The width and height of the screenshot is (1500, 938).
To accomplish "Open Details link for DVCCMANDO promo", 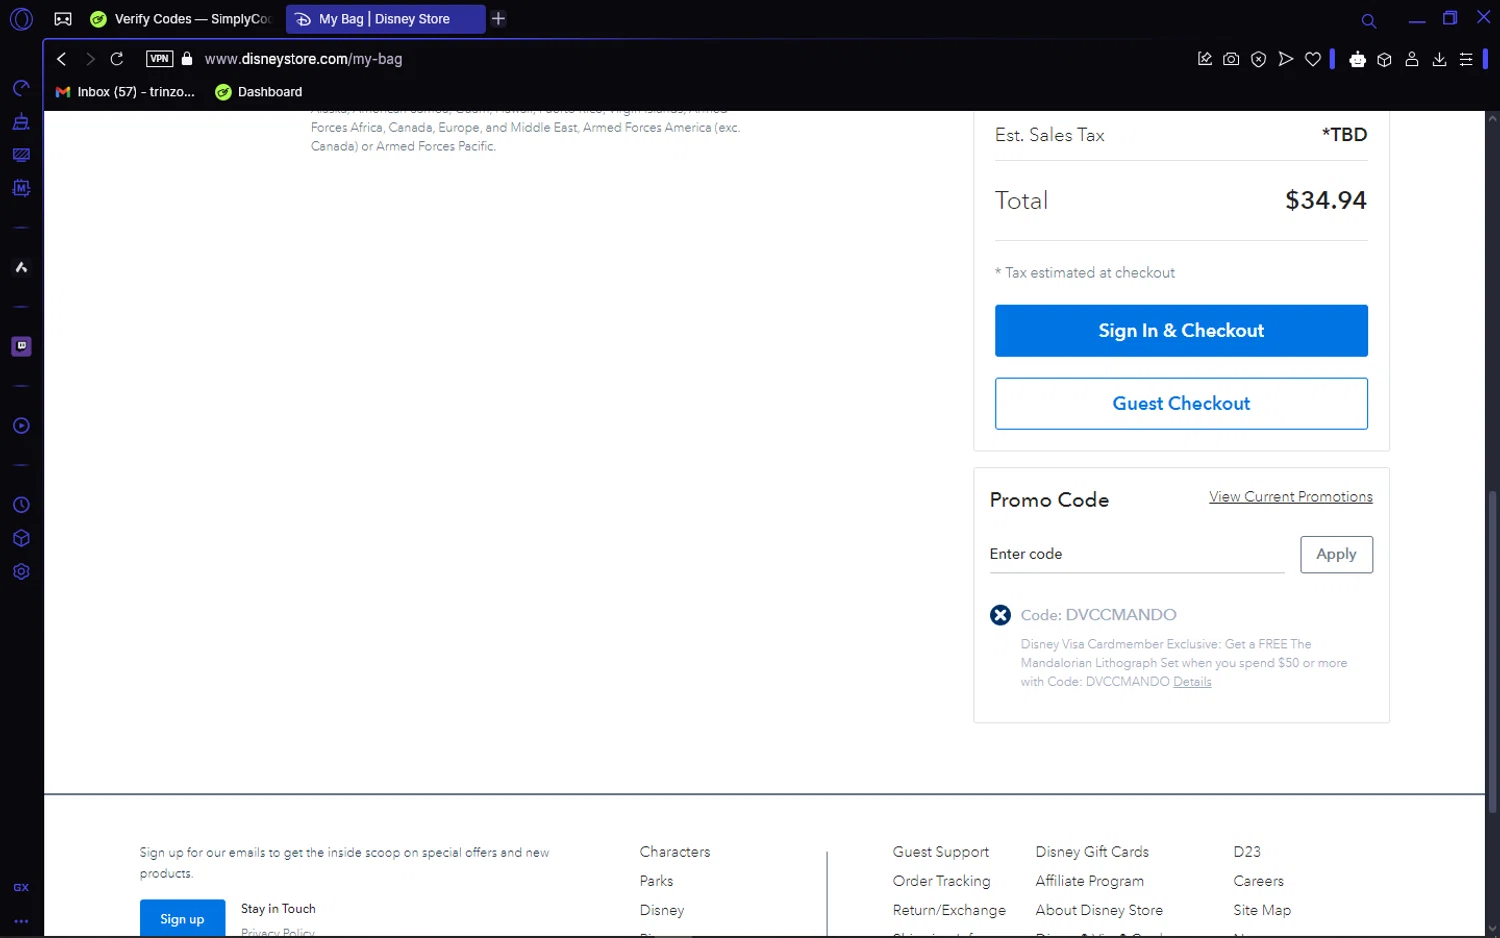I will click(1192, 682).
